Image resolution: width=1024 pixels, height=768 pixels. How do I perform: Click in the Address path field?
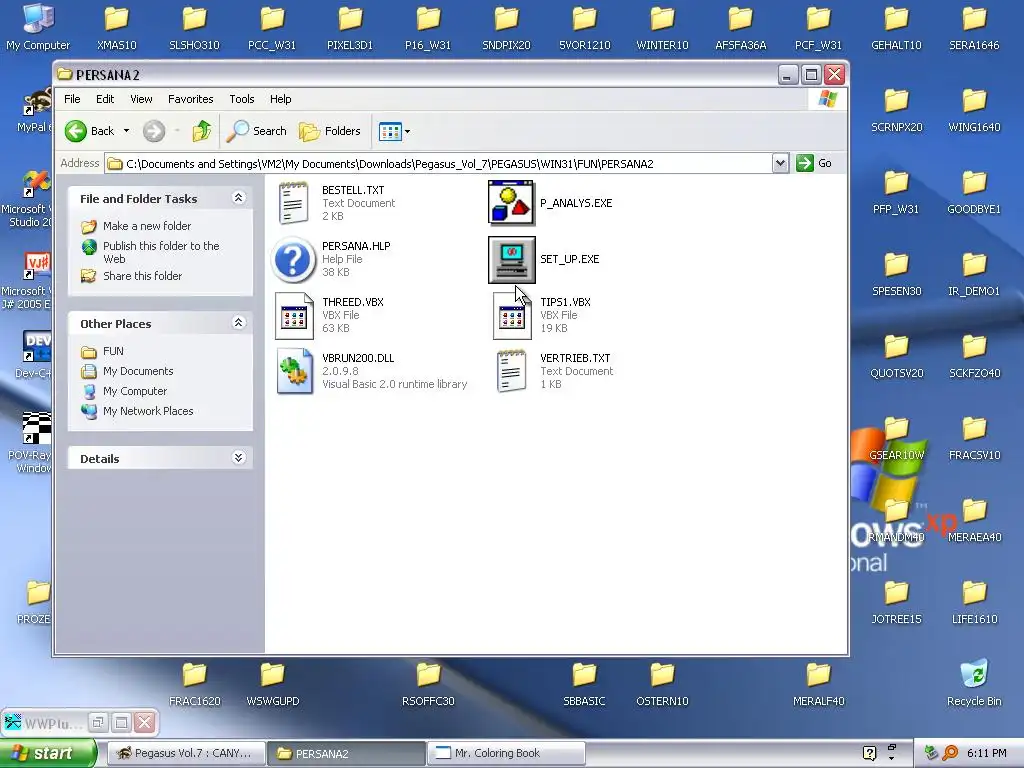[x=438, y=164]
